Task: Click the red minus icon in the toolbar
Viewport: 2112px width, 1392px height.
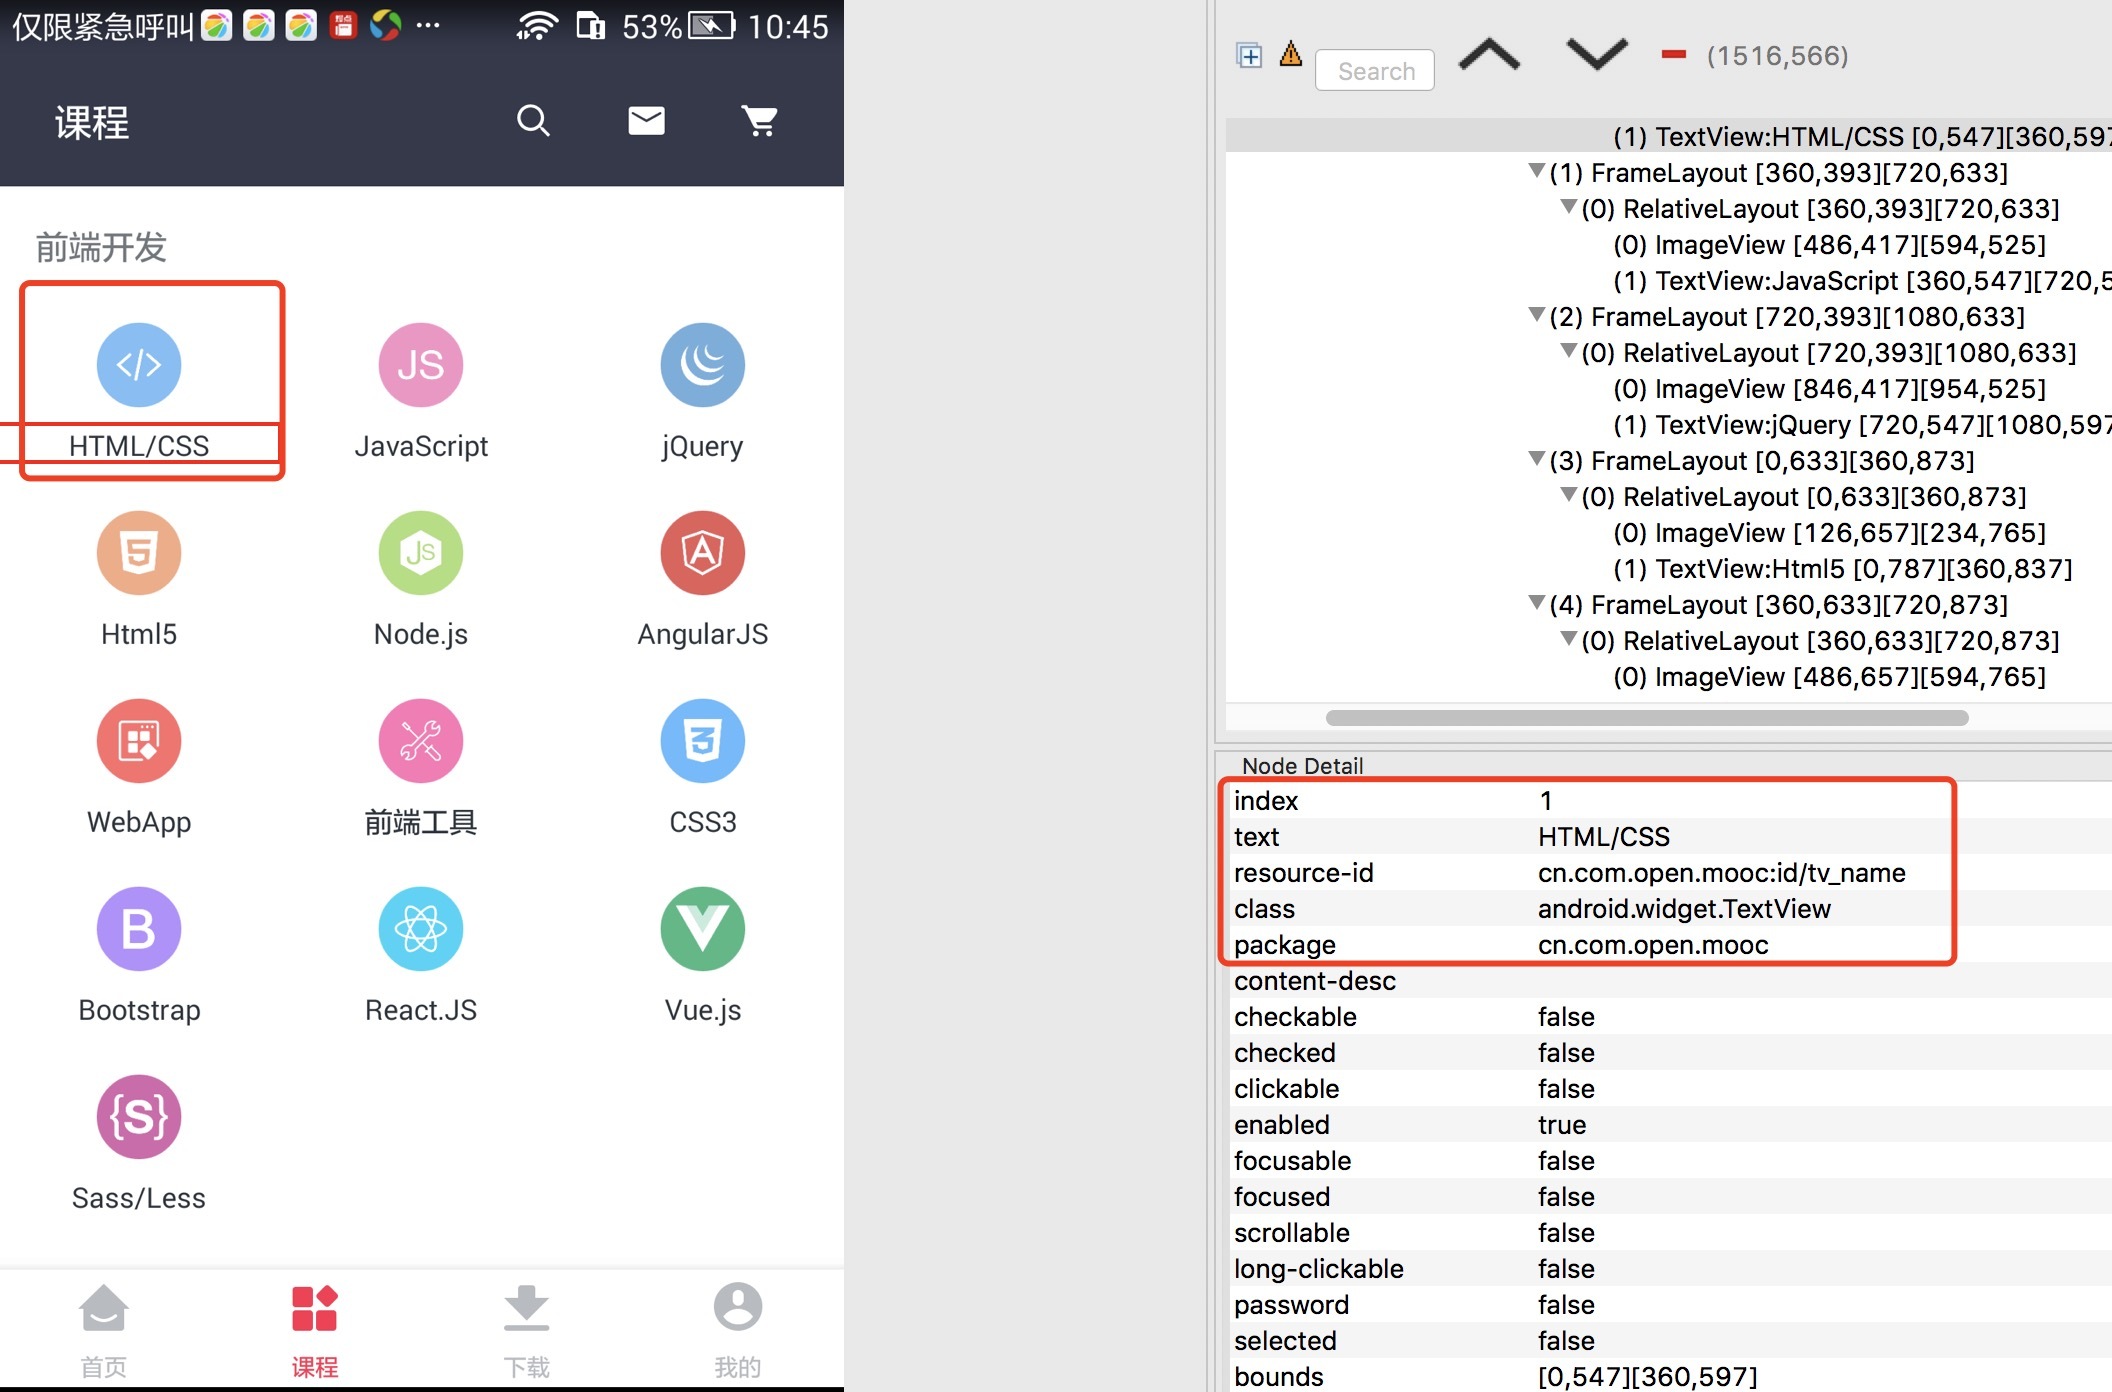Action: pyautogui.click(x=1674, y=55)
